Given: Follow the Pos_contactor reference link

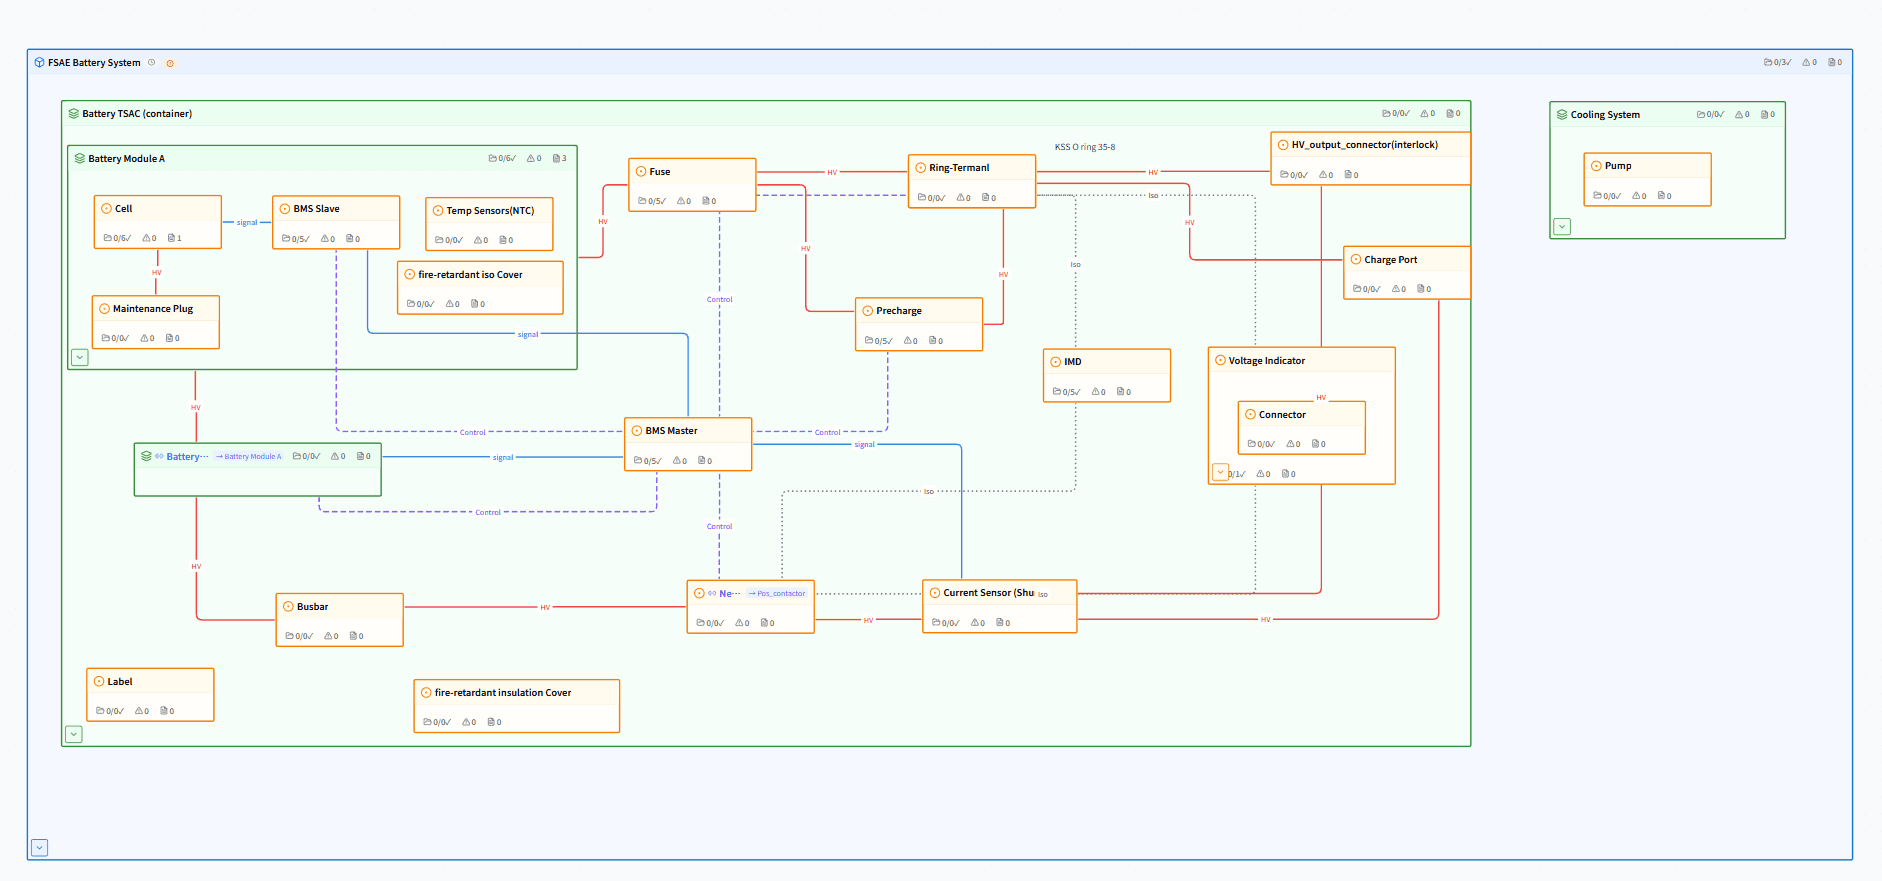Looking at the screenshot, I should (777, 594).
